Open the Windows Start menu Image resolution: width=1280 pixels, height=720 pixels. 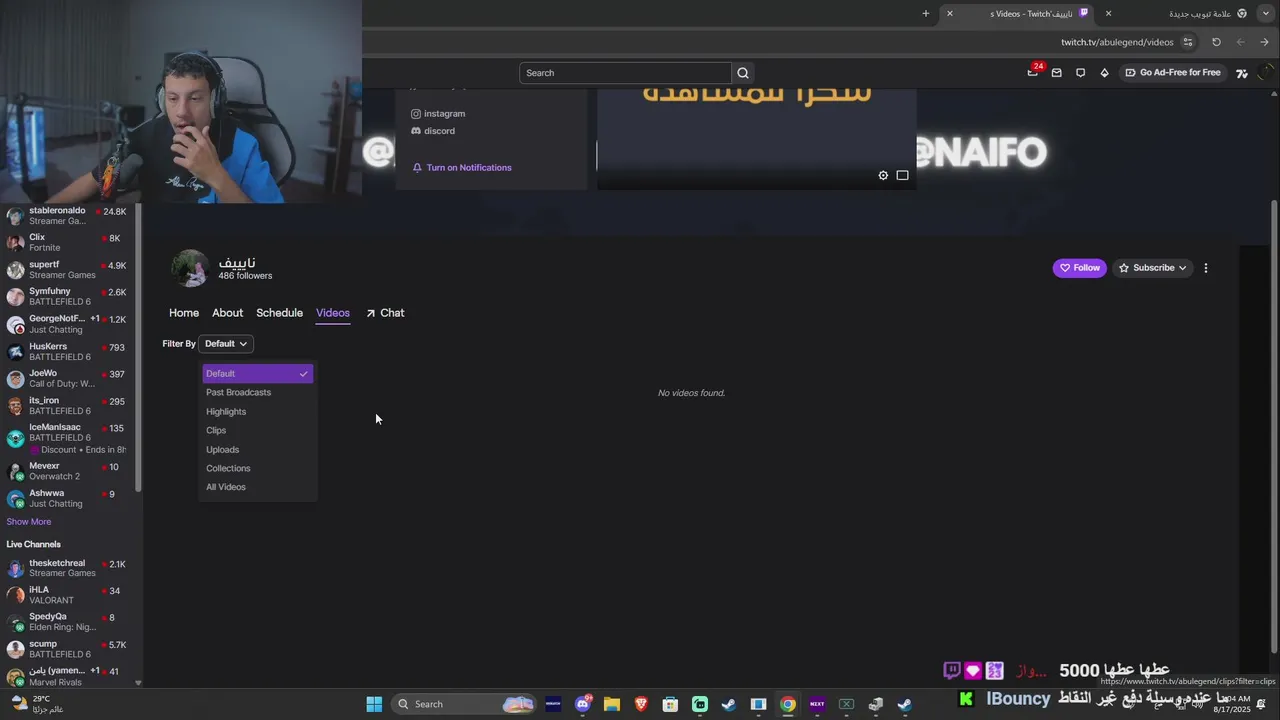point(374,704)
